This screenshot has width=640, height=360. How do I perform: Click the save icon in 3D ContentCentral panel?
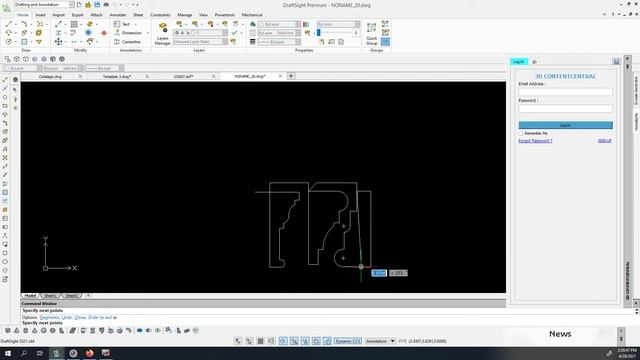616,62
